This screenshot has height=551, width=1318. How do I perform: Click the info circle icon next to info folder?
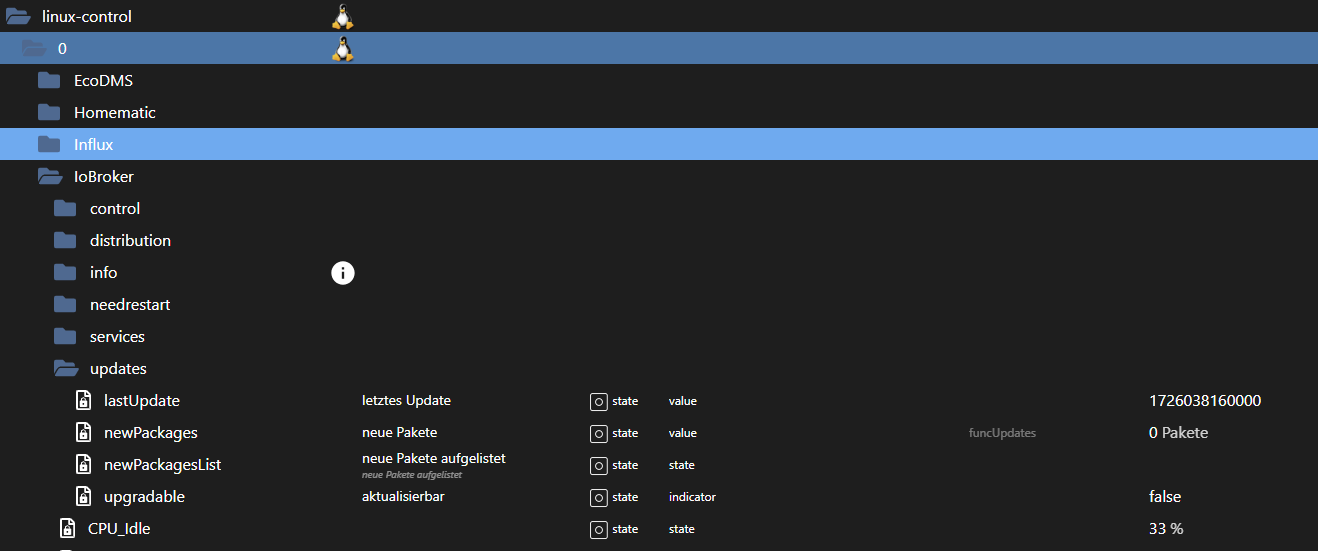343,273
